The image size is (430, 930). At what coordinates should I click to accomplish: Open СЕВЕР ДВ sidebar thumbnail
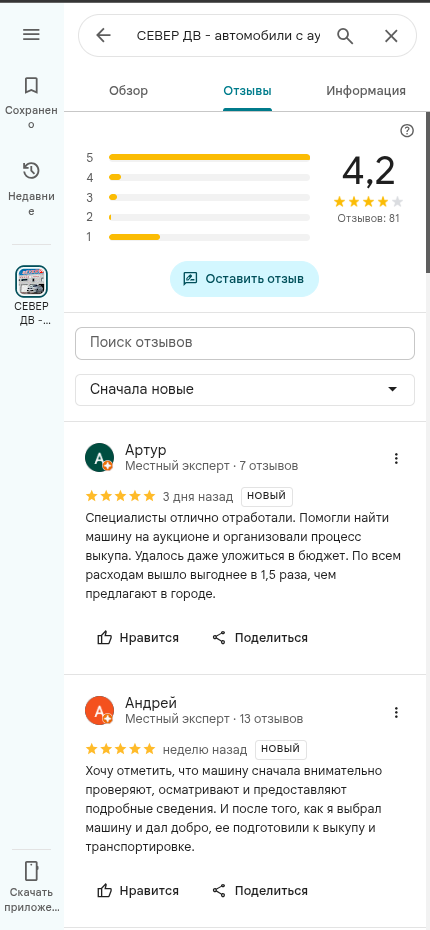pyautogui.click(x=31, y=281)
